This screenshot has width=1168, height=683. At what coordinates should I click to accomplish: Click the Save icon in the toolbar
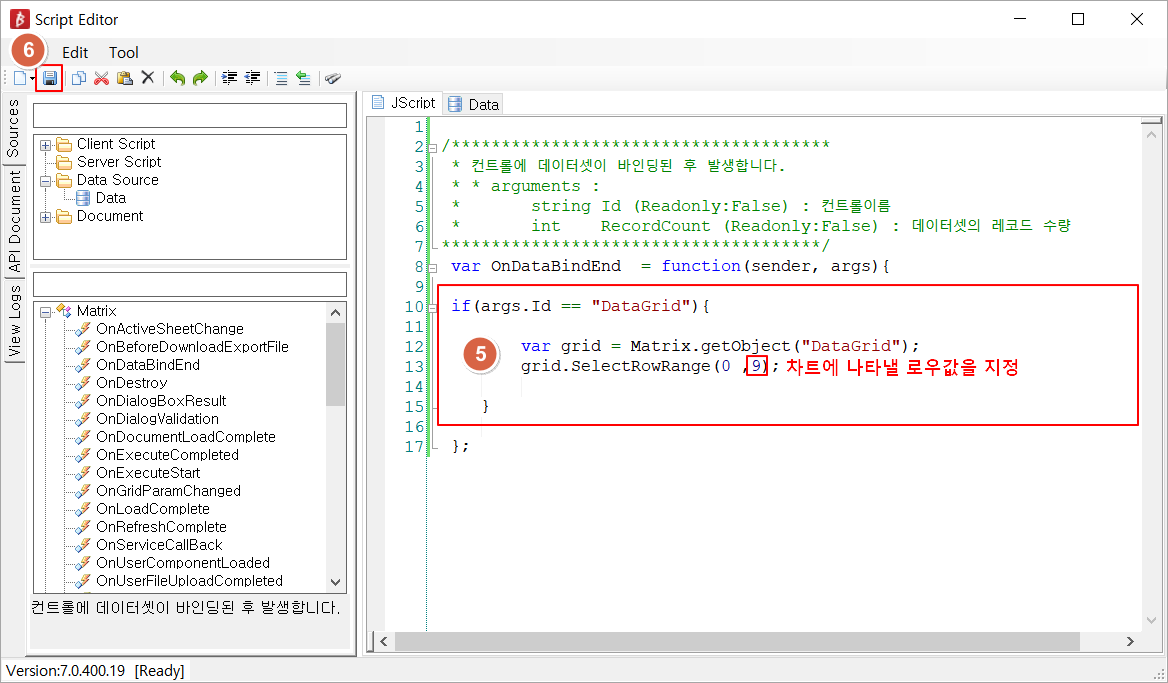[50, 78]
